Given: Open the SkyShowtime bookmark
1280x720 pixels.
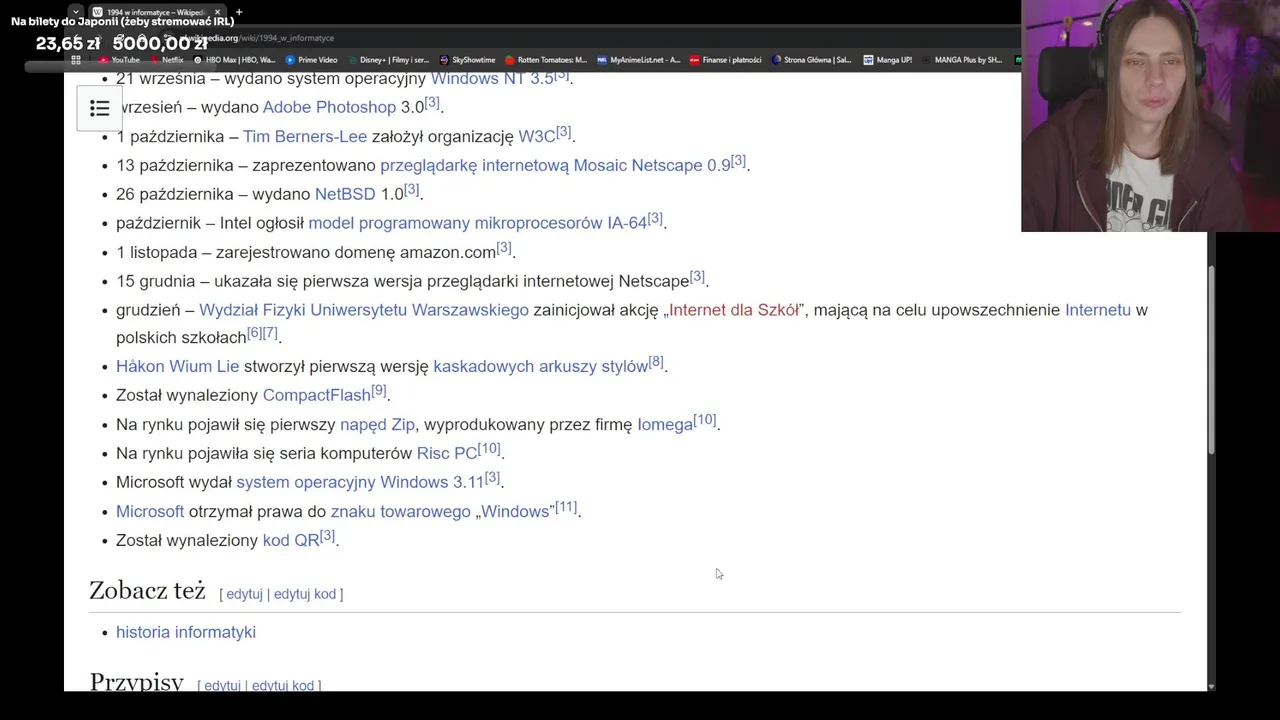Looking at the screenshot, I should click(x=467, y=60).
